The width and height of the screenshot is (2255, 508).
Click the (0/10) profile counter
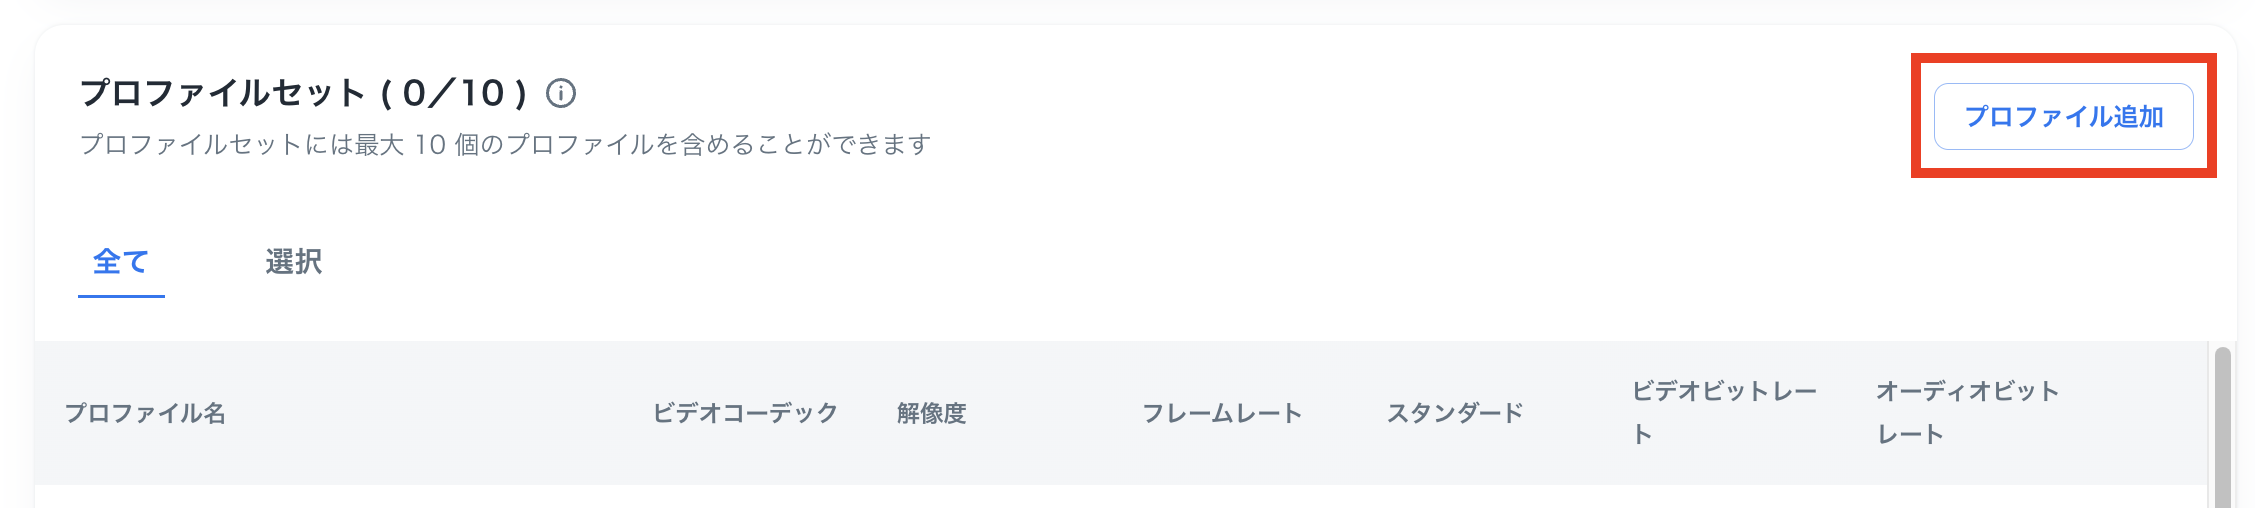click(453, 94)
